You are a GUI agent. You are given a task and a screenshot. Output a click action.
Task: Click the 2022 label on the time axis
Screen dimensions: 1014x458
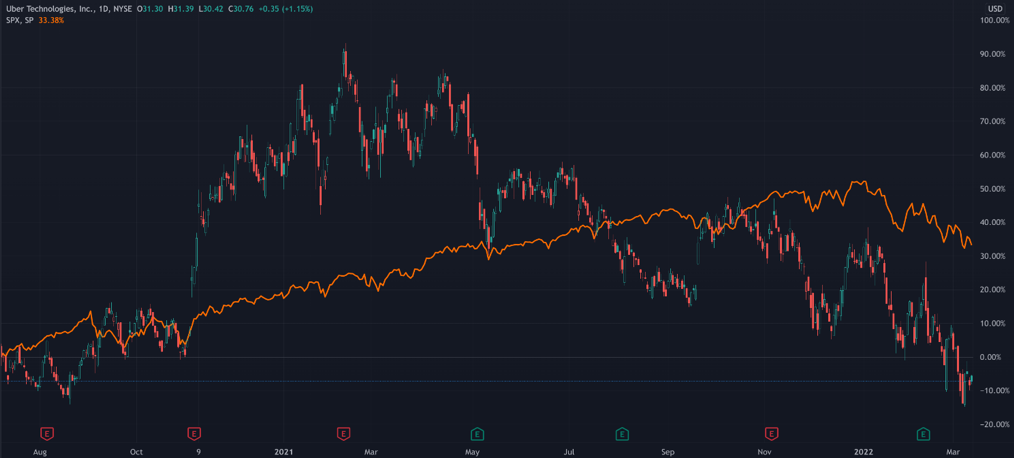coord(866,452)
